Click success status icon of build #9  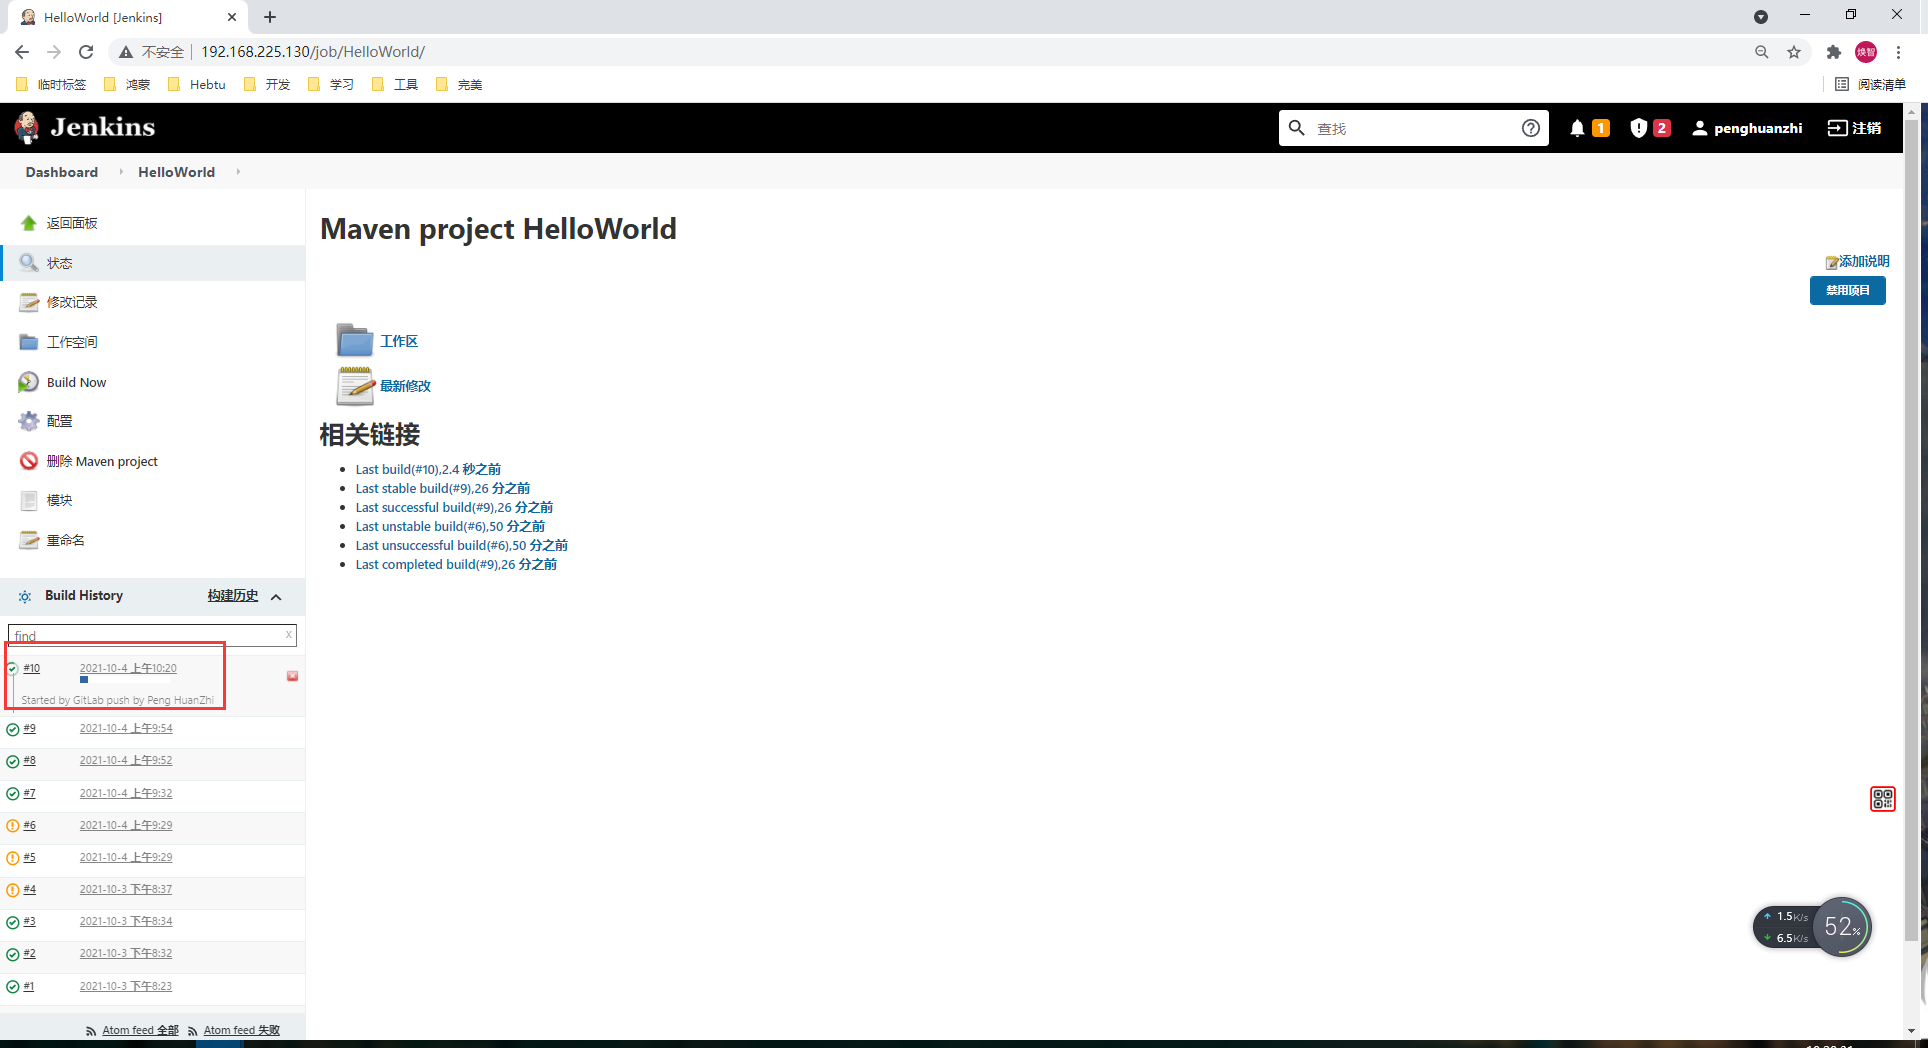pyautogui.click(x=13, y=729)
